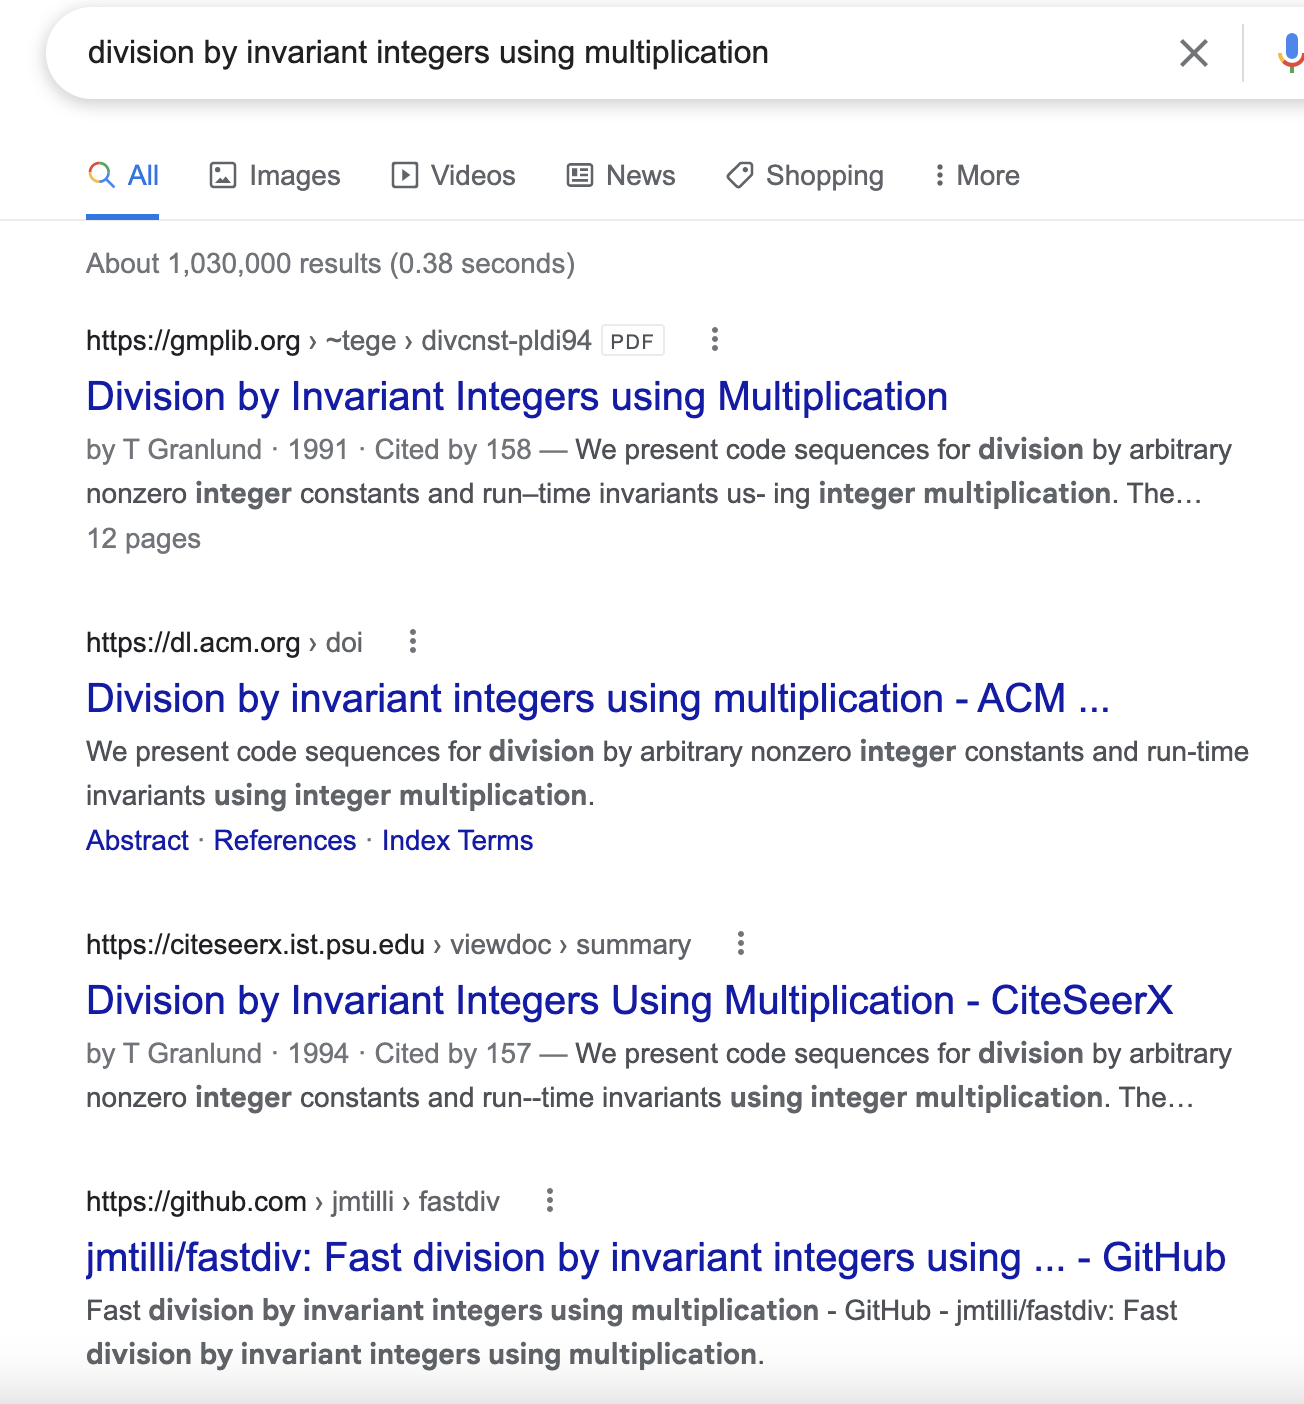1304x1404 pixels.
Task: Click the 'About 1,030,000 results' text
Action: pos(330,264)
